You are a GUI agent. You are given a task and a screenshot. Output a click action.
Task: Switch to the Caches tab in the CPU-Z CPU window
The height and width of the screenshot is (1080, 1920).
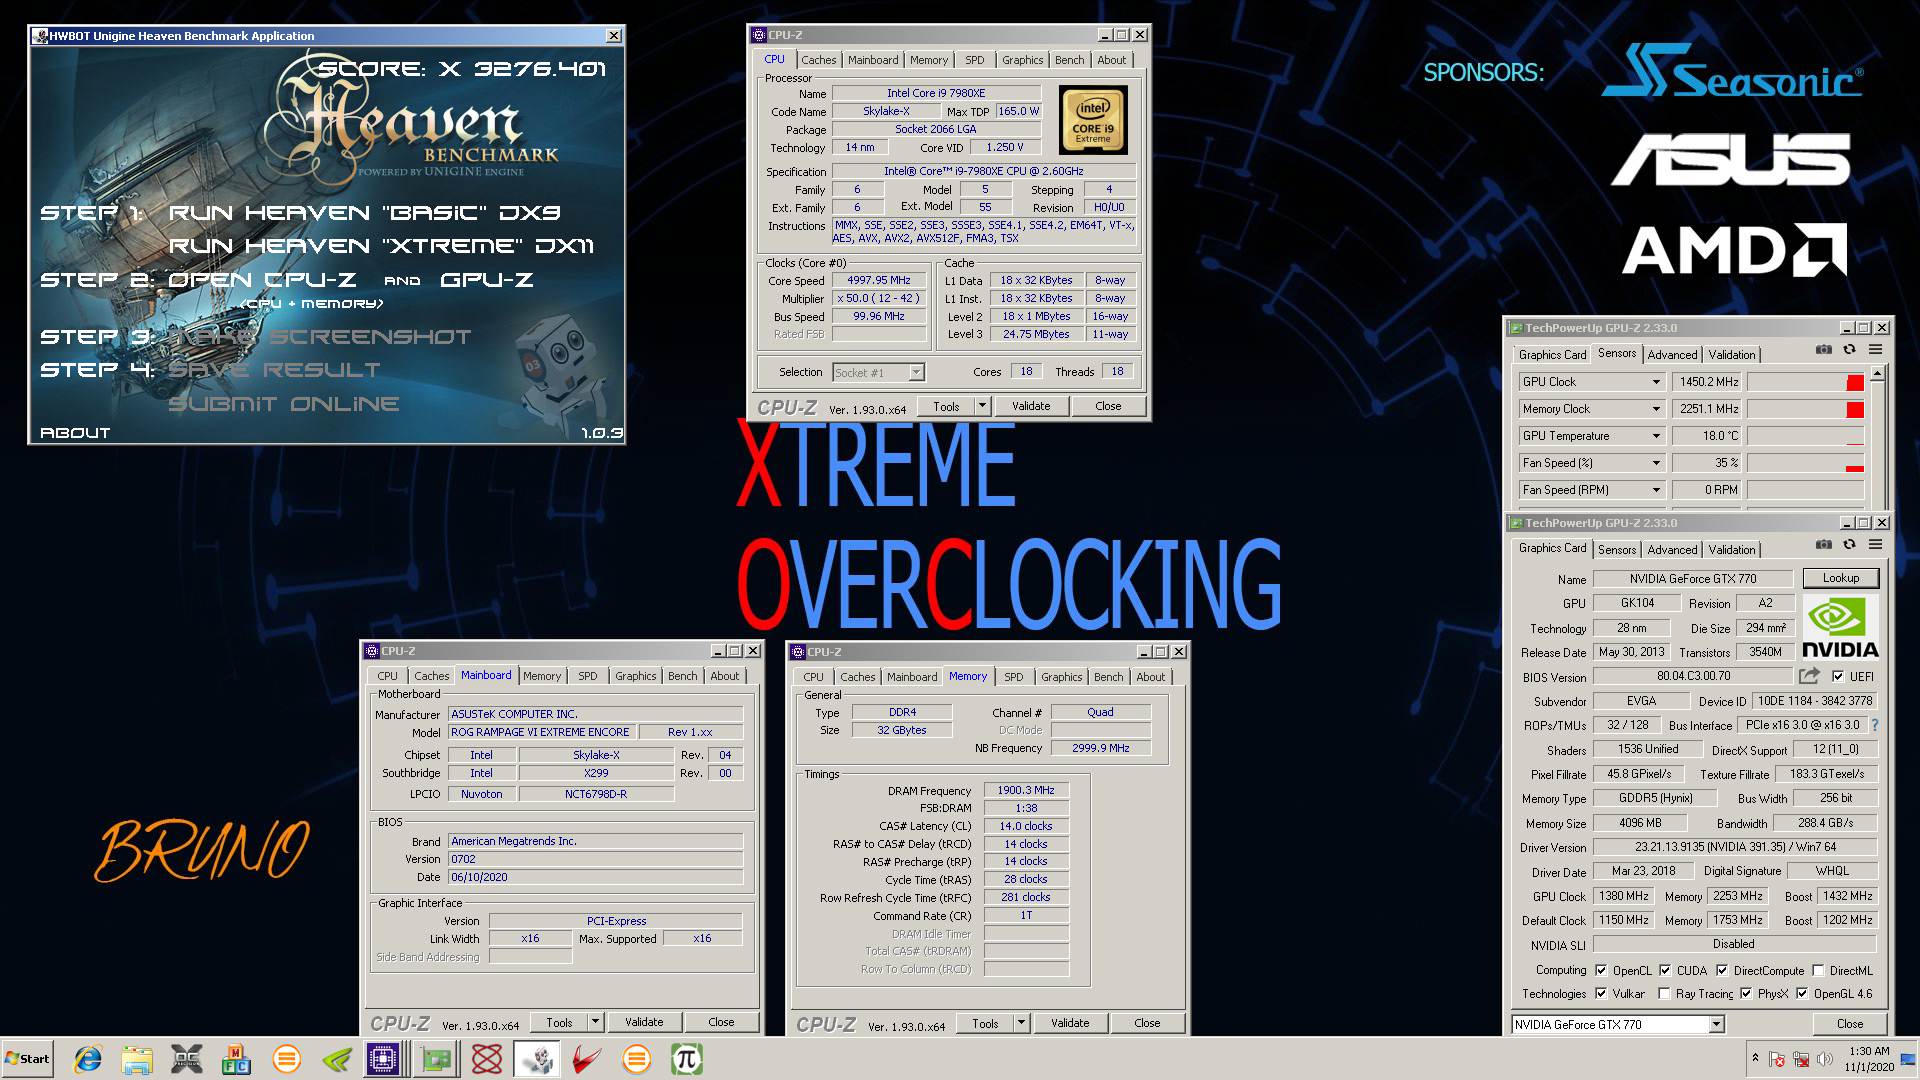click(818, 60)
